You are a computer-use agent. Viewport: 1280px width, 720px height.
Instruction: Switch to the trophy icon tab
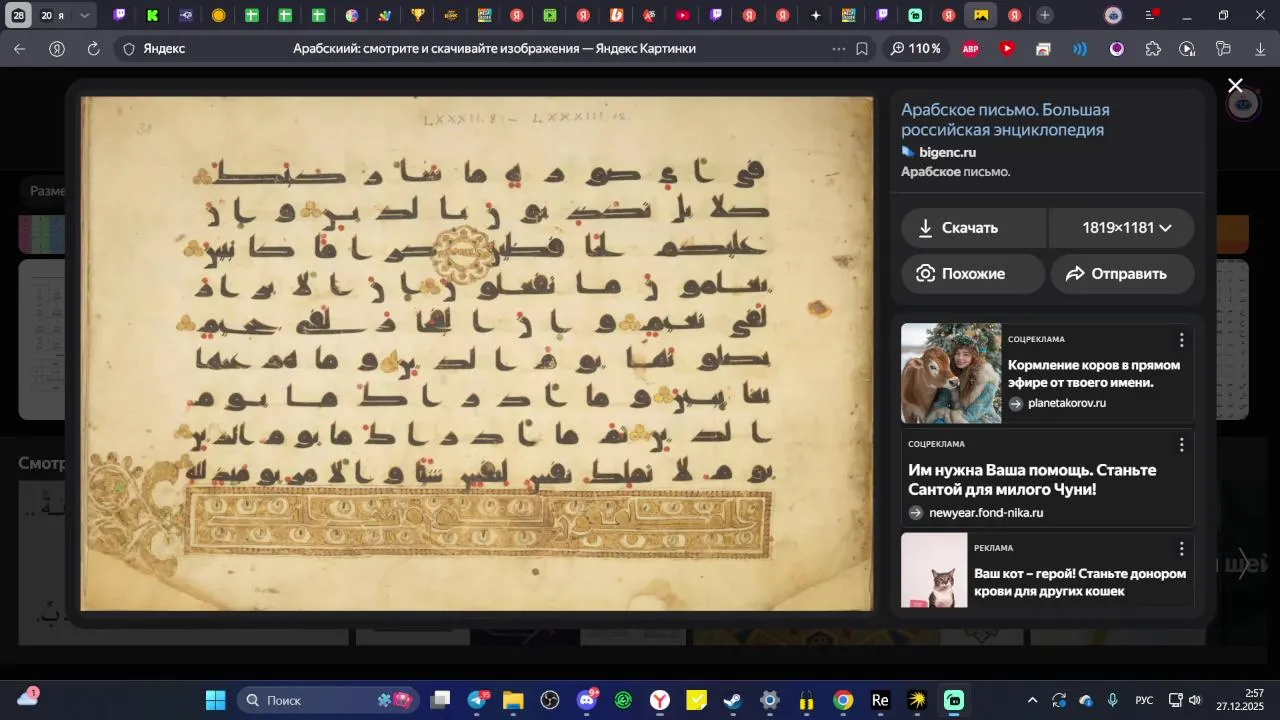417,15
